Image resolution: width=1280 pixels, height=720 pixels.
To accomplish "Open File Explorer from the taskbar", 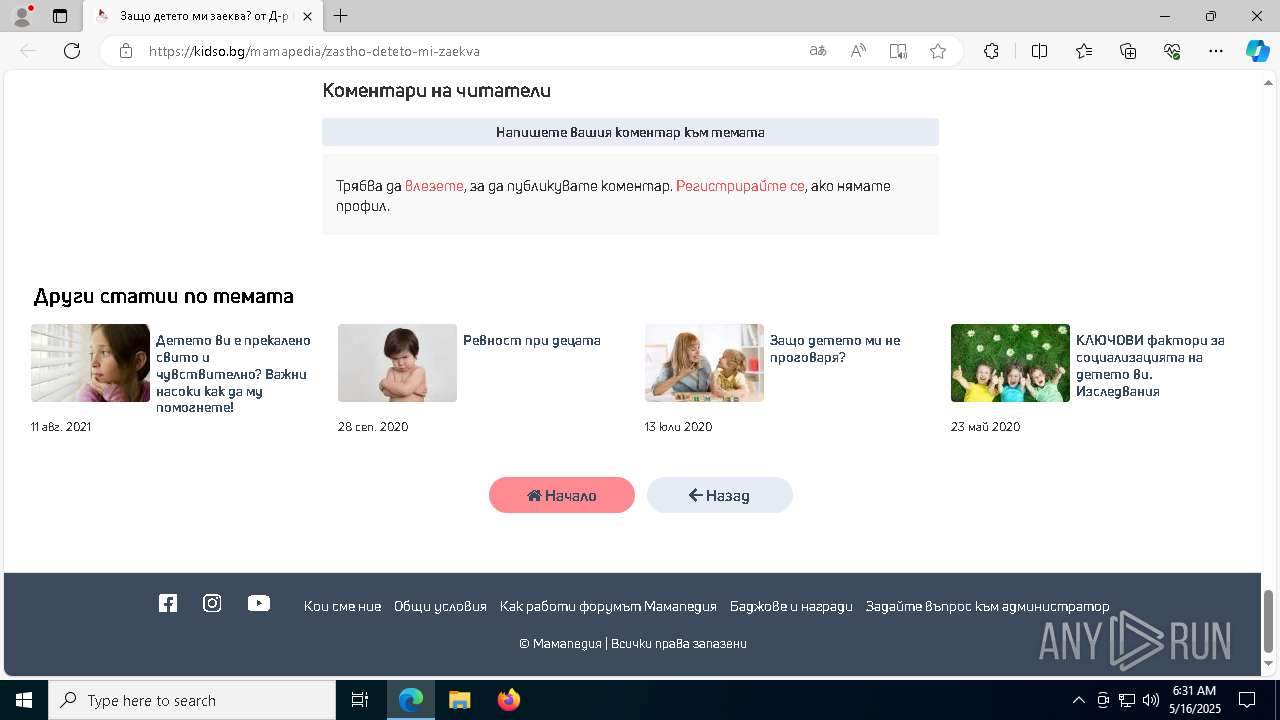I will [459, 700].
